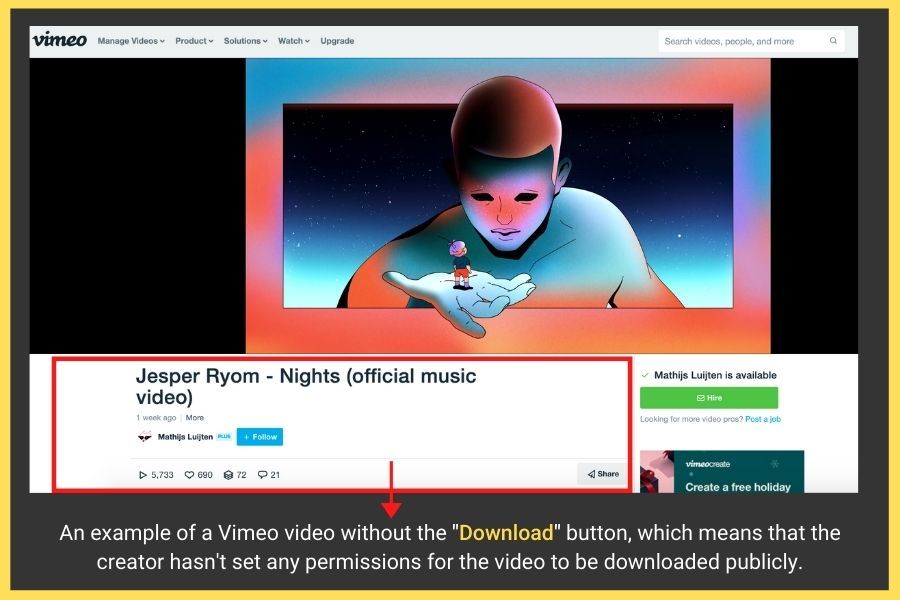The image size is (900, 600).
Task: Focus the search videos input field
Action: pyautogui.click(x=740, y=41)
